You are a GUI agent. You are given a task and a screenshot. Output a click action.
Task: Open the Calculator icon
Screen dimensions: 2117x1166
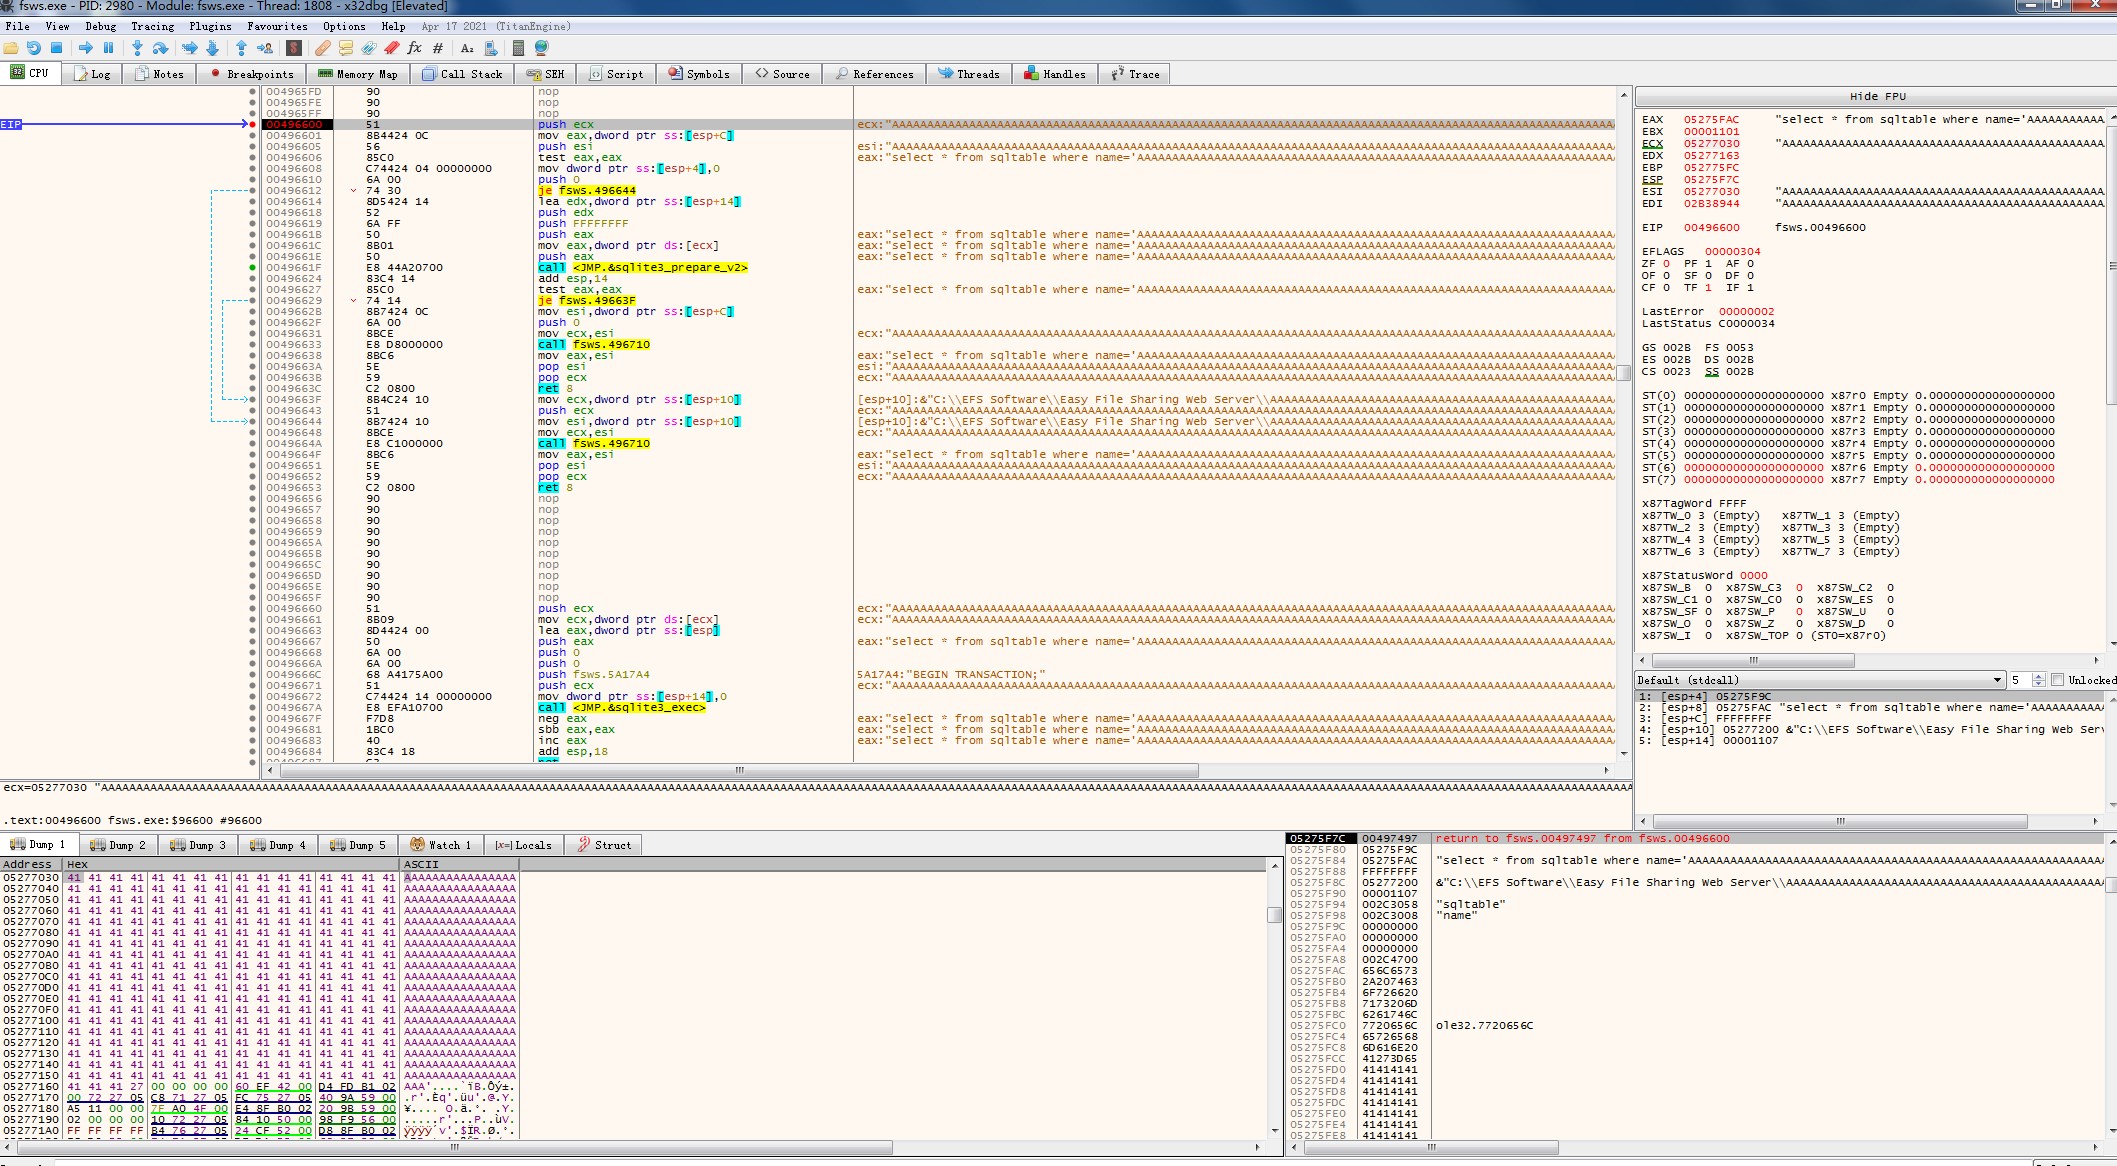[x=518, y=48]
